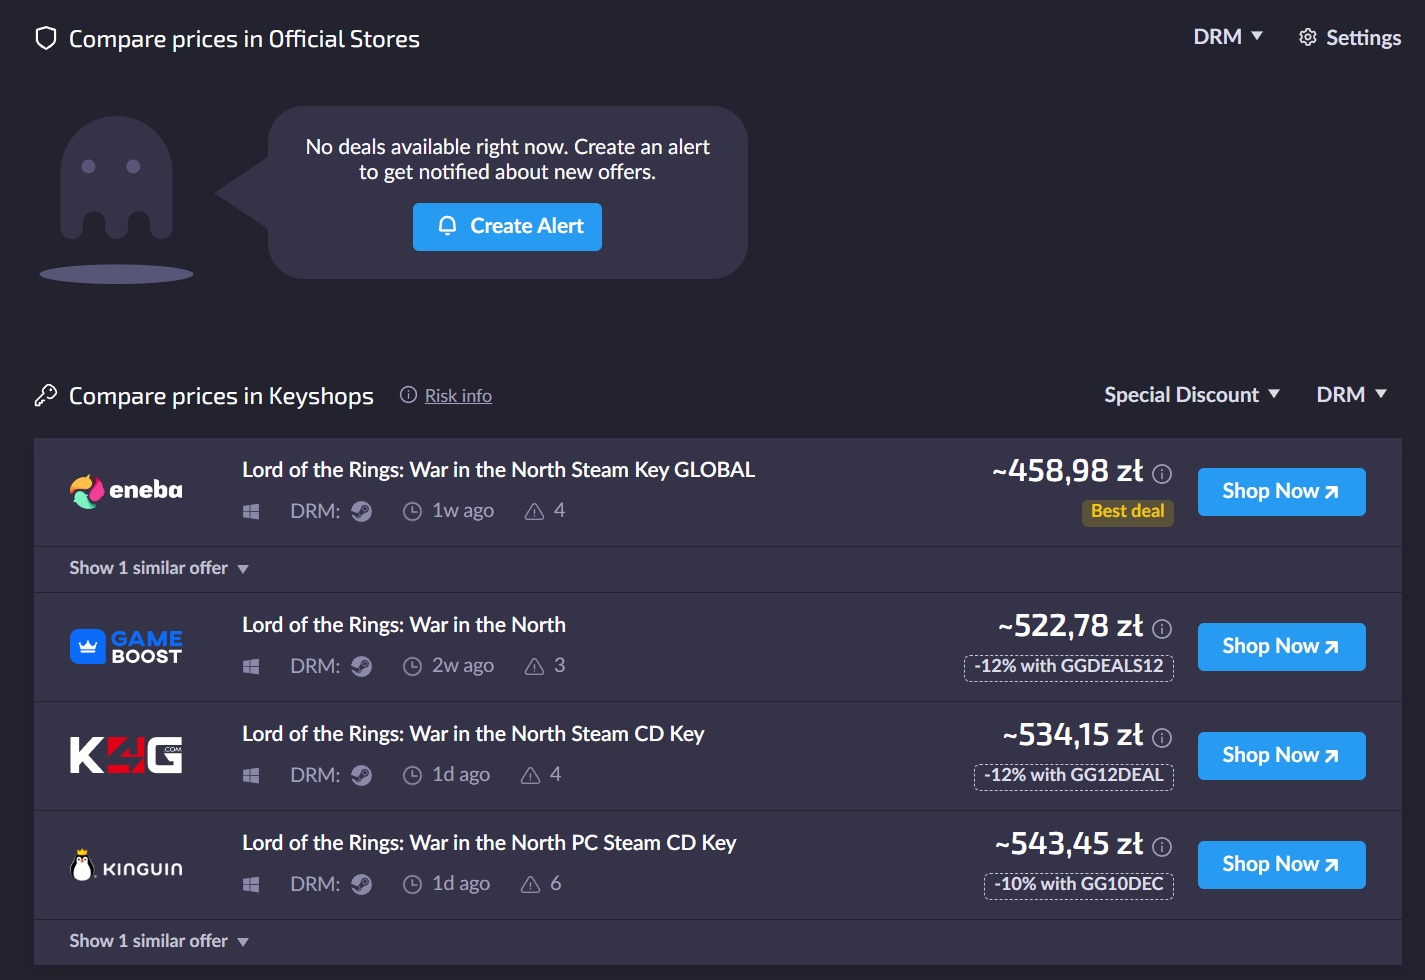This screenshot has width=1425, height=980.
Task: Open the DRM dropdown in Keyshops section
Action: tap(1351, 395)
